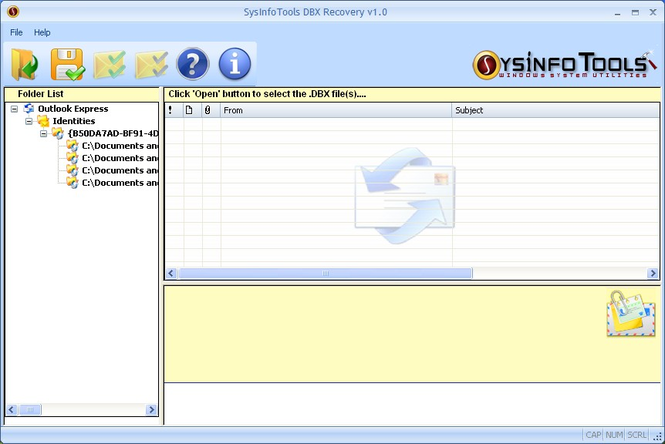
Task: Click the Save floppy disk toolbar icon
Action: pos(67,64)
